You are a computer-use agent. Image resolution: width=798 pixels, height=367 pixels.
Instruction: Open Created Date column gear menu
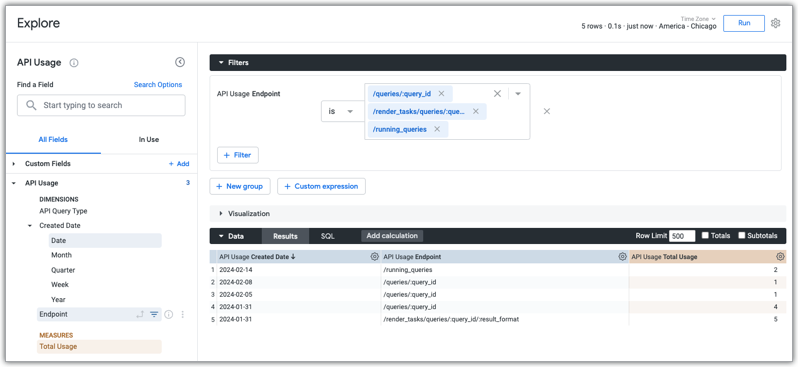pyautogui.click(x=375, y=257)
